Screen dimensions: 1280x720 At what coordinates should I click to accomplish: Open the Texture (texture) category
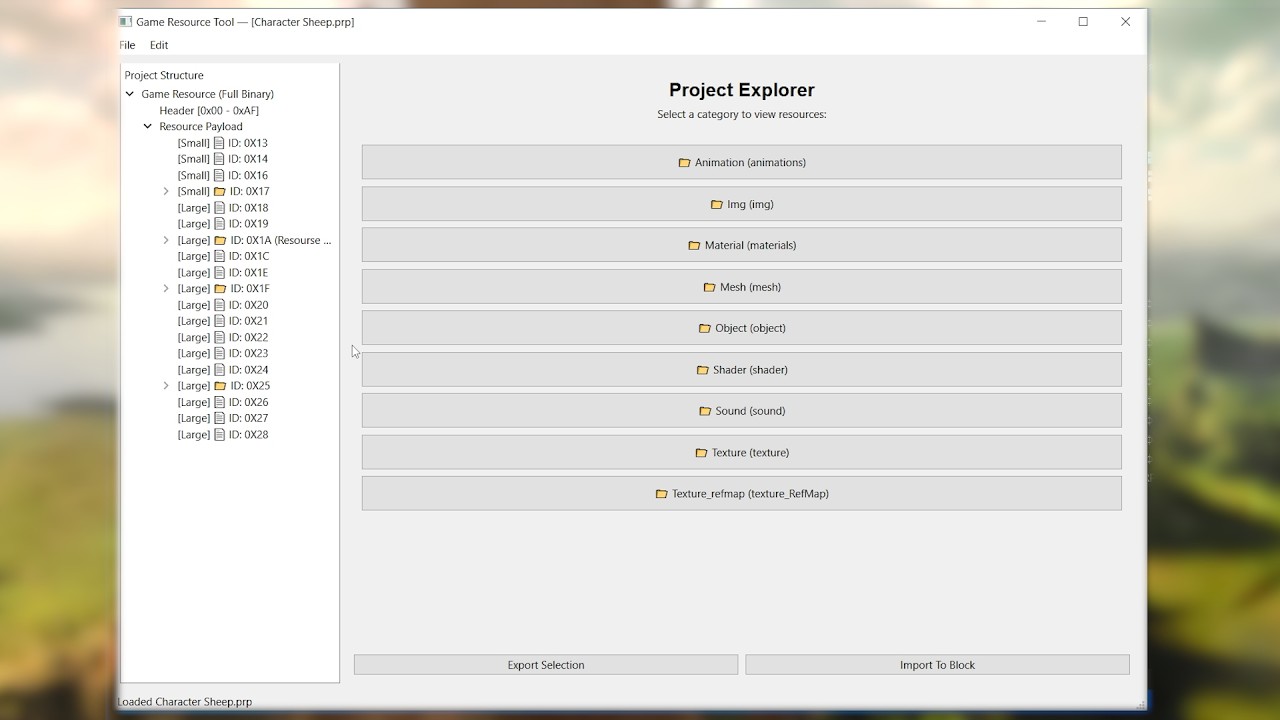742,453
